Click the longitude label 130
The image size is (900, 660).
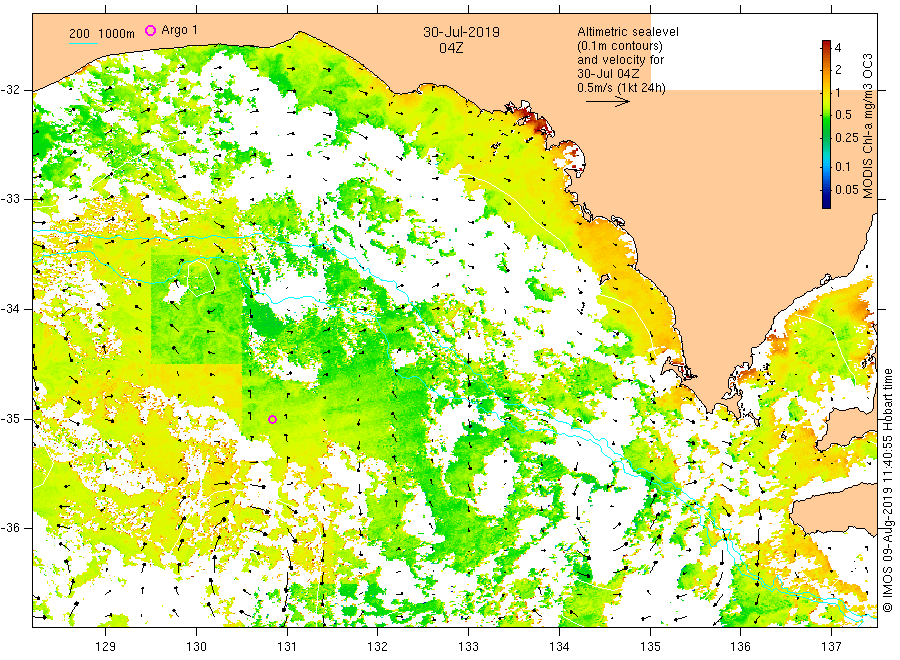point(196,647)
